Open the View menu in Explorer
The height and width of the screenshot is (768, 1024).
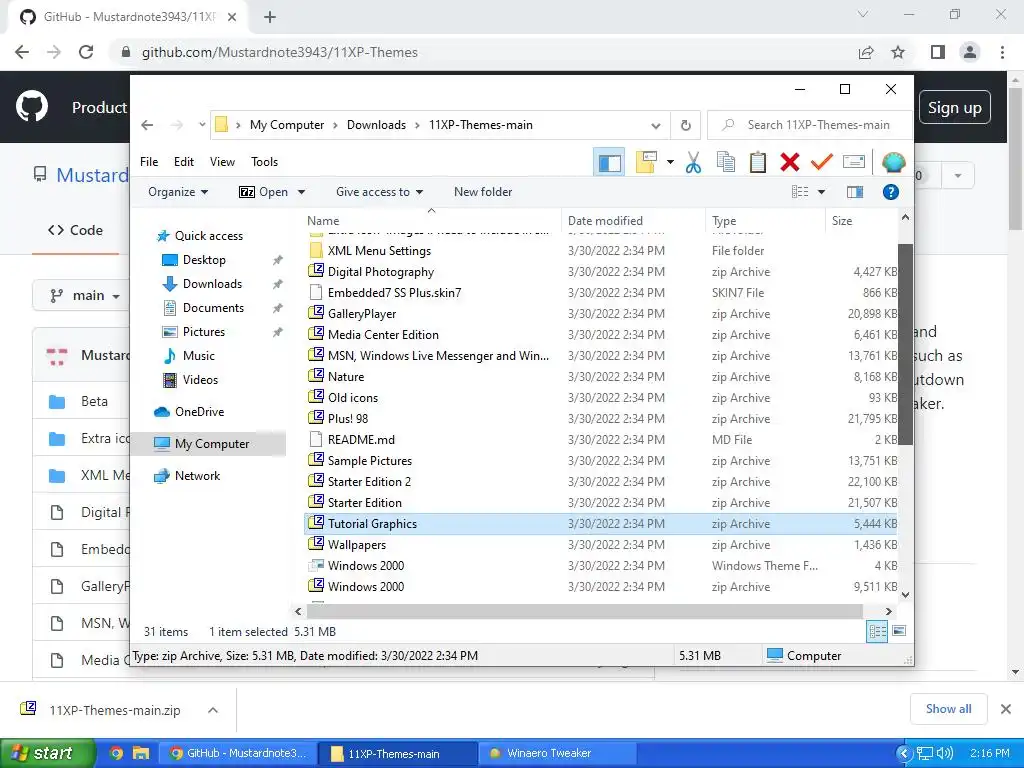point(222,162)
